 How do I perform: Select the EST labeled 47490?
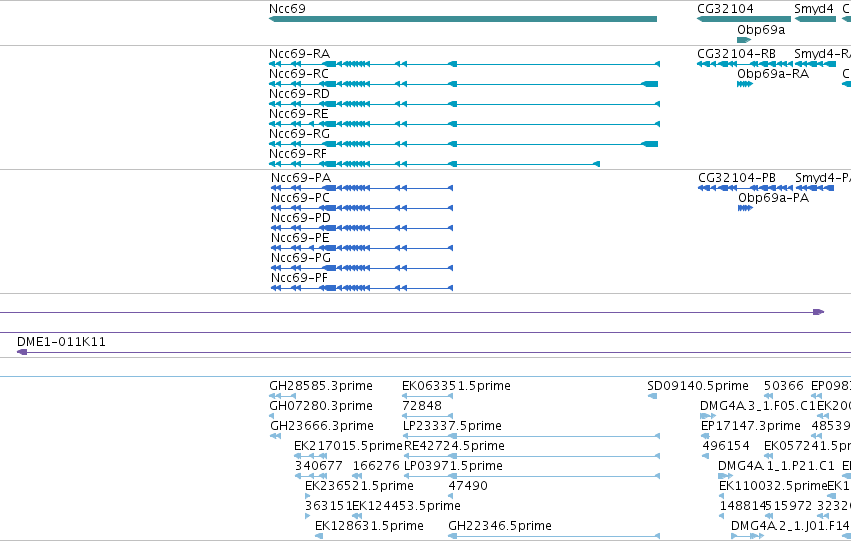pos(468,486)
